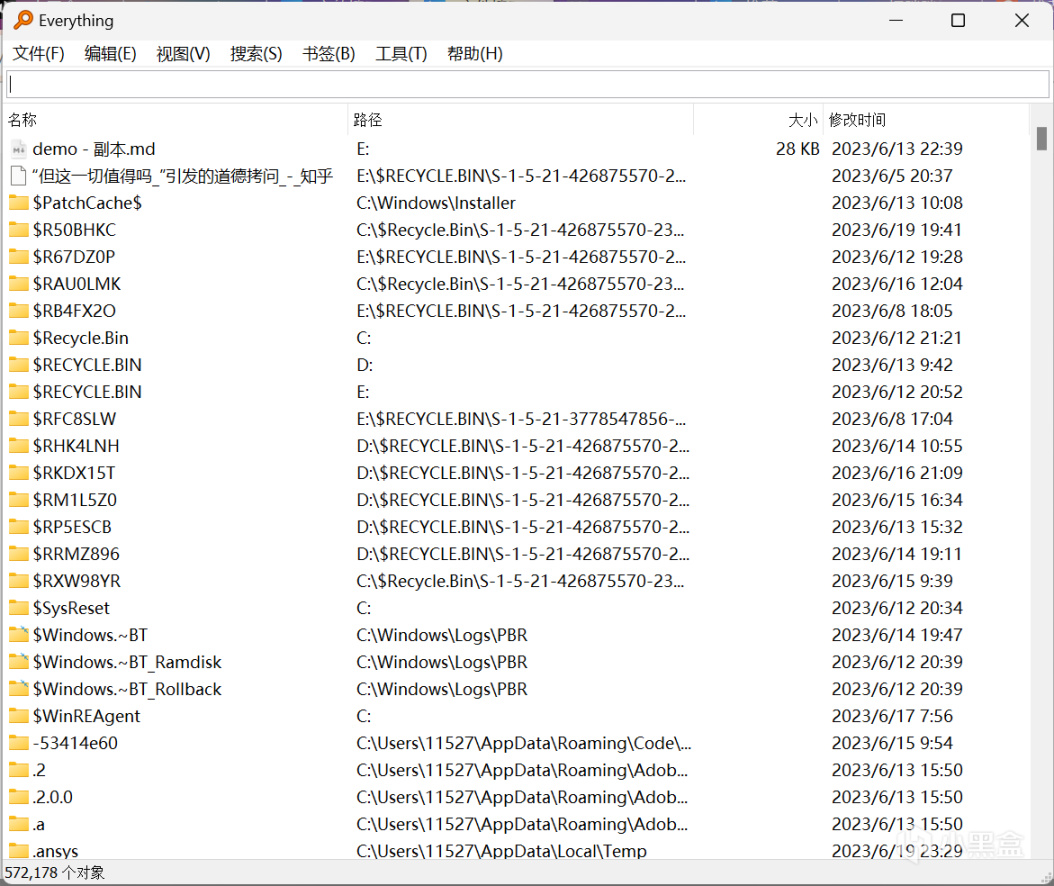Click the "572,178 个对象" status bar text
1054x886 pixels.
[x=54, y=873]
